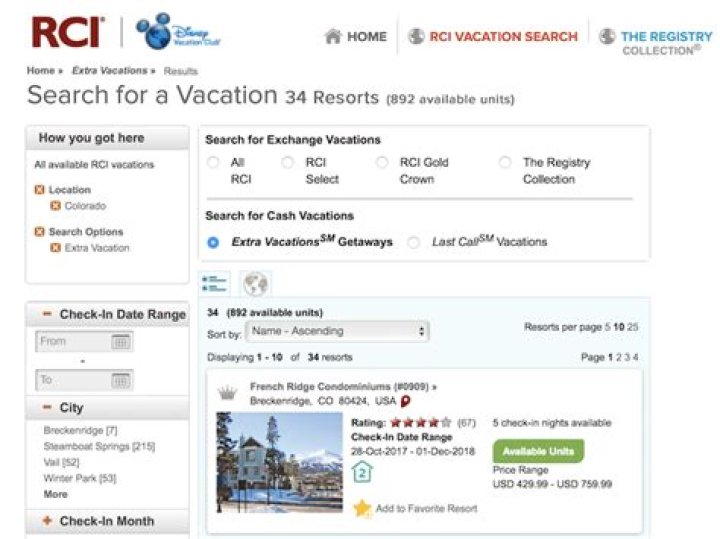Open the From date calendar picker
Screen dimensions: 720x539
(x=120, y=342)
